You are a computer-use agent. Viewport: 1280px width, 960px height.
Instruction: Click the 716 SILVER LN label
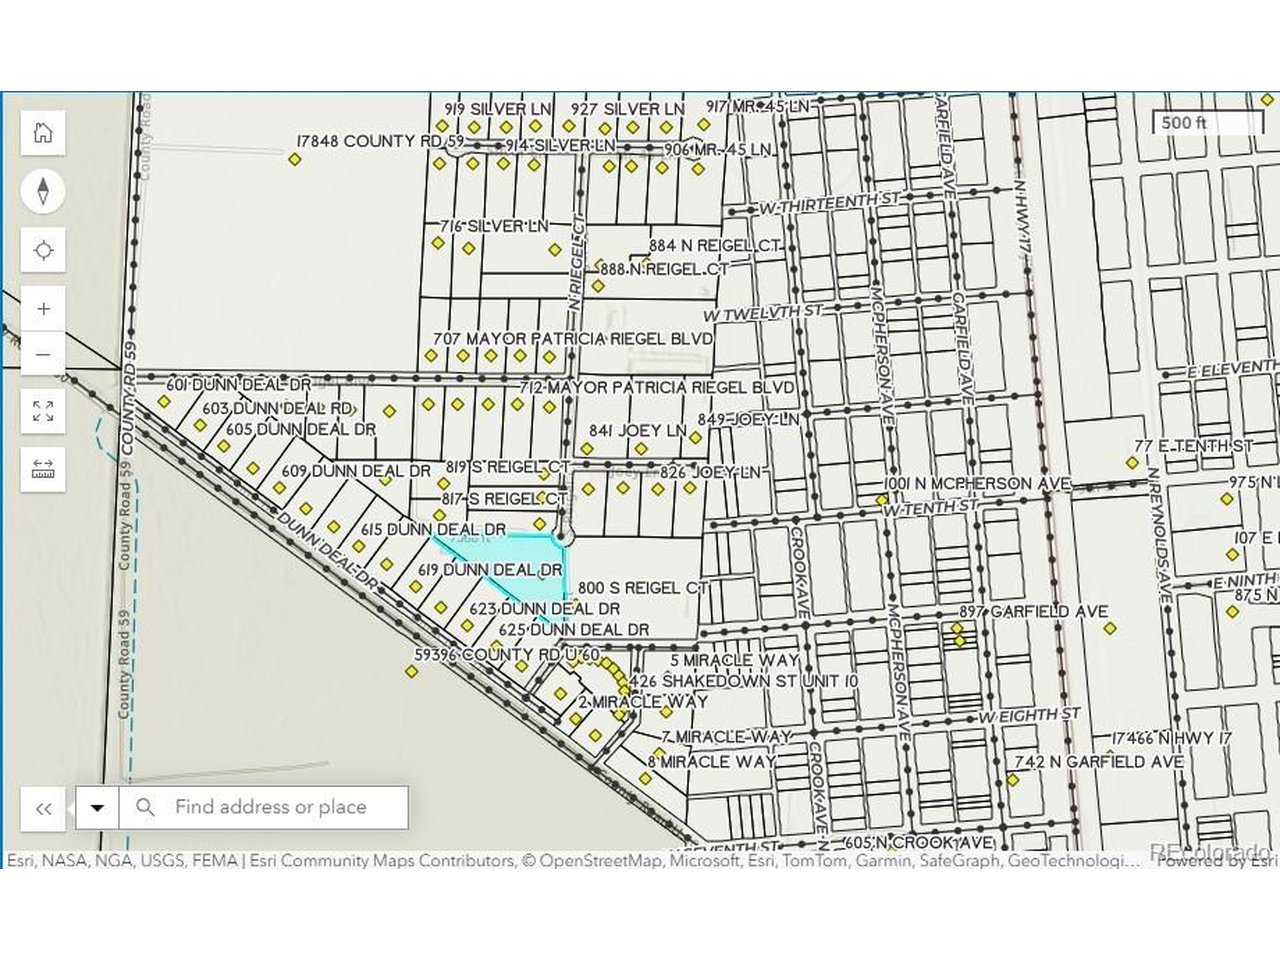(x=494, y=227)
